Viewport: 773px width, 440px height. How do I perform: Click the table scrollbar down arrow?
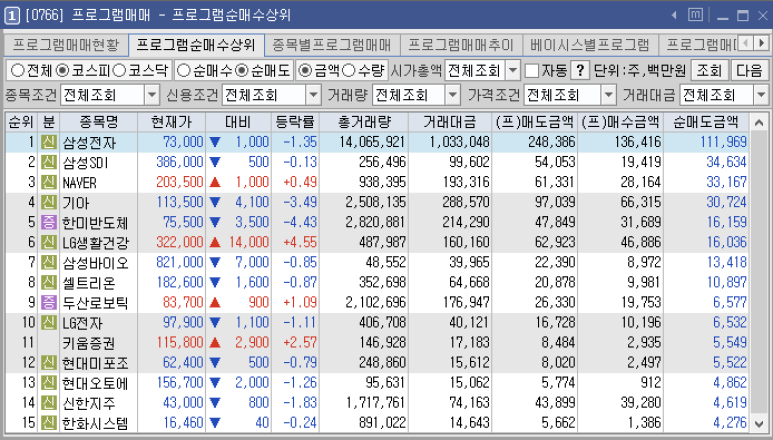tap(759, 423)
